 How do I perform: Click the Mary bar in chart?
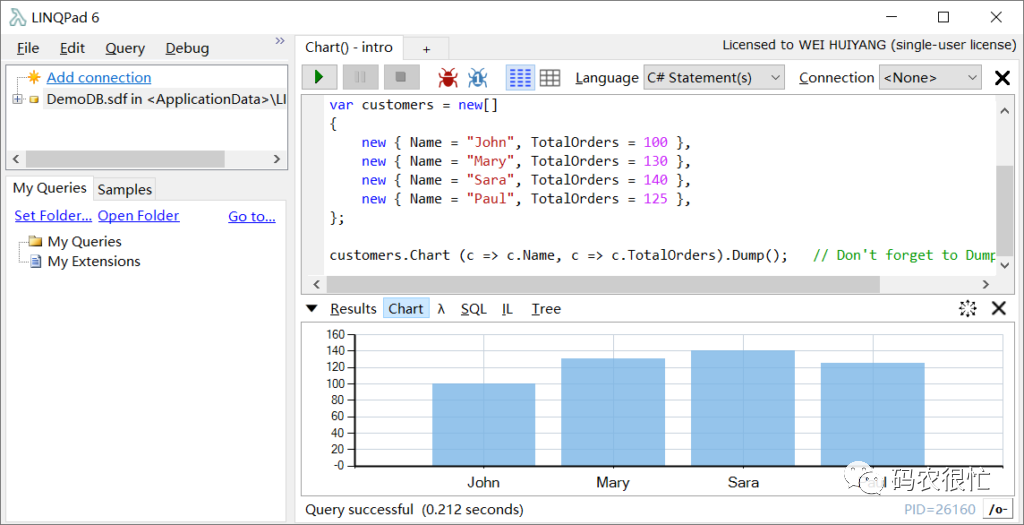pos(613,412)
